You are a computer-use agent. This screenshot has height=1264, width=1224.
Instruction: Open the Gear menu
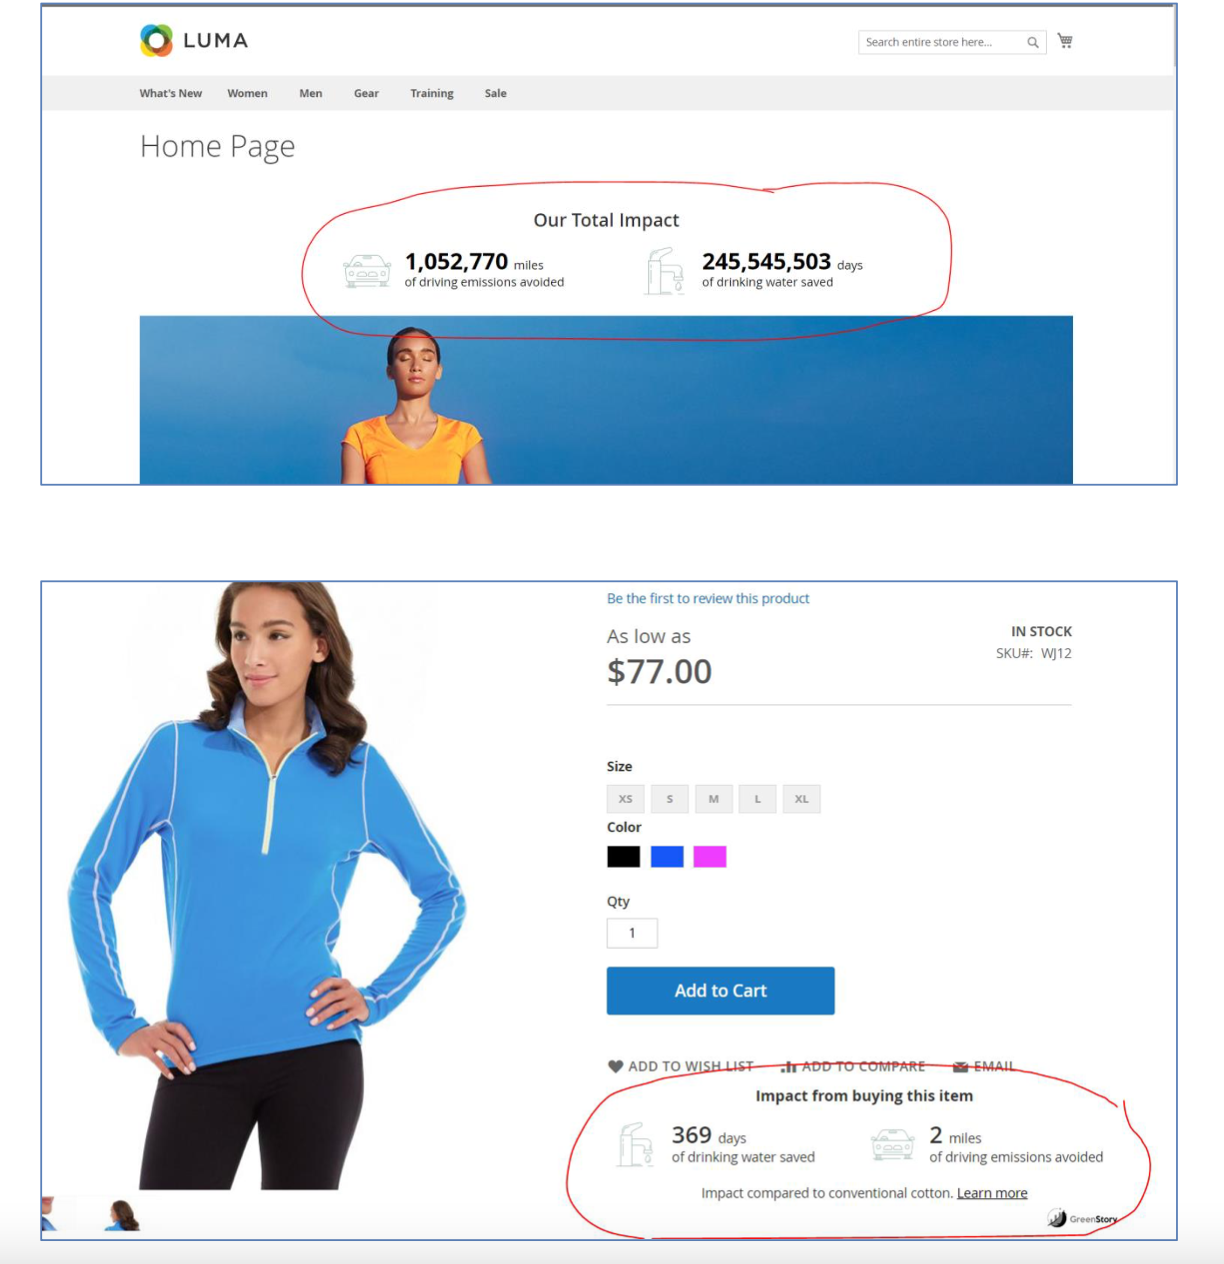(x=366, y=93)
